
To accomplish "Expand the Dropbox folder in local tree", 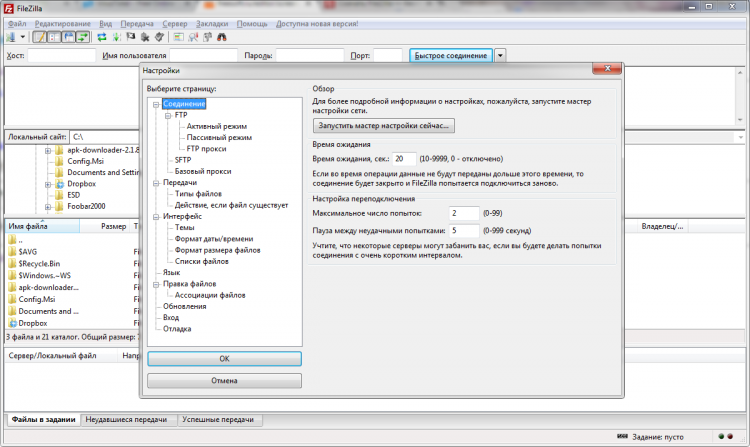I will [x=48, y=184].
